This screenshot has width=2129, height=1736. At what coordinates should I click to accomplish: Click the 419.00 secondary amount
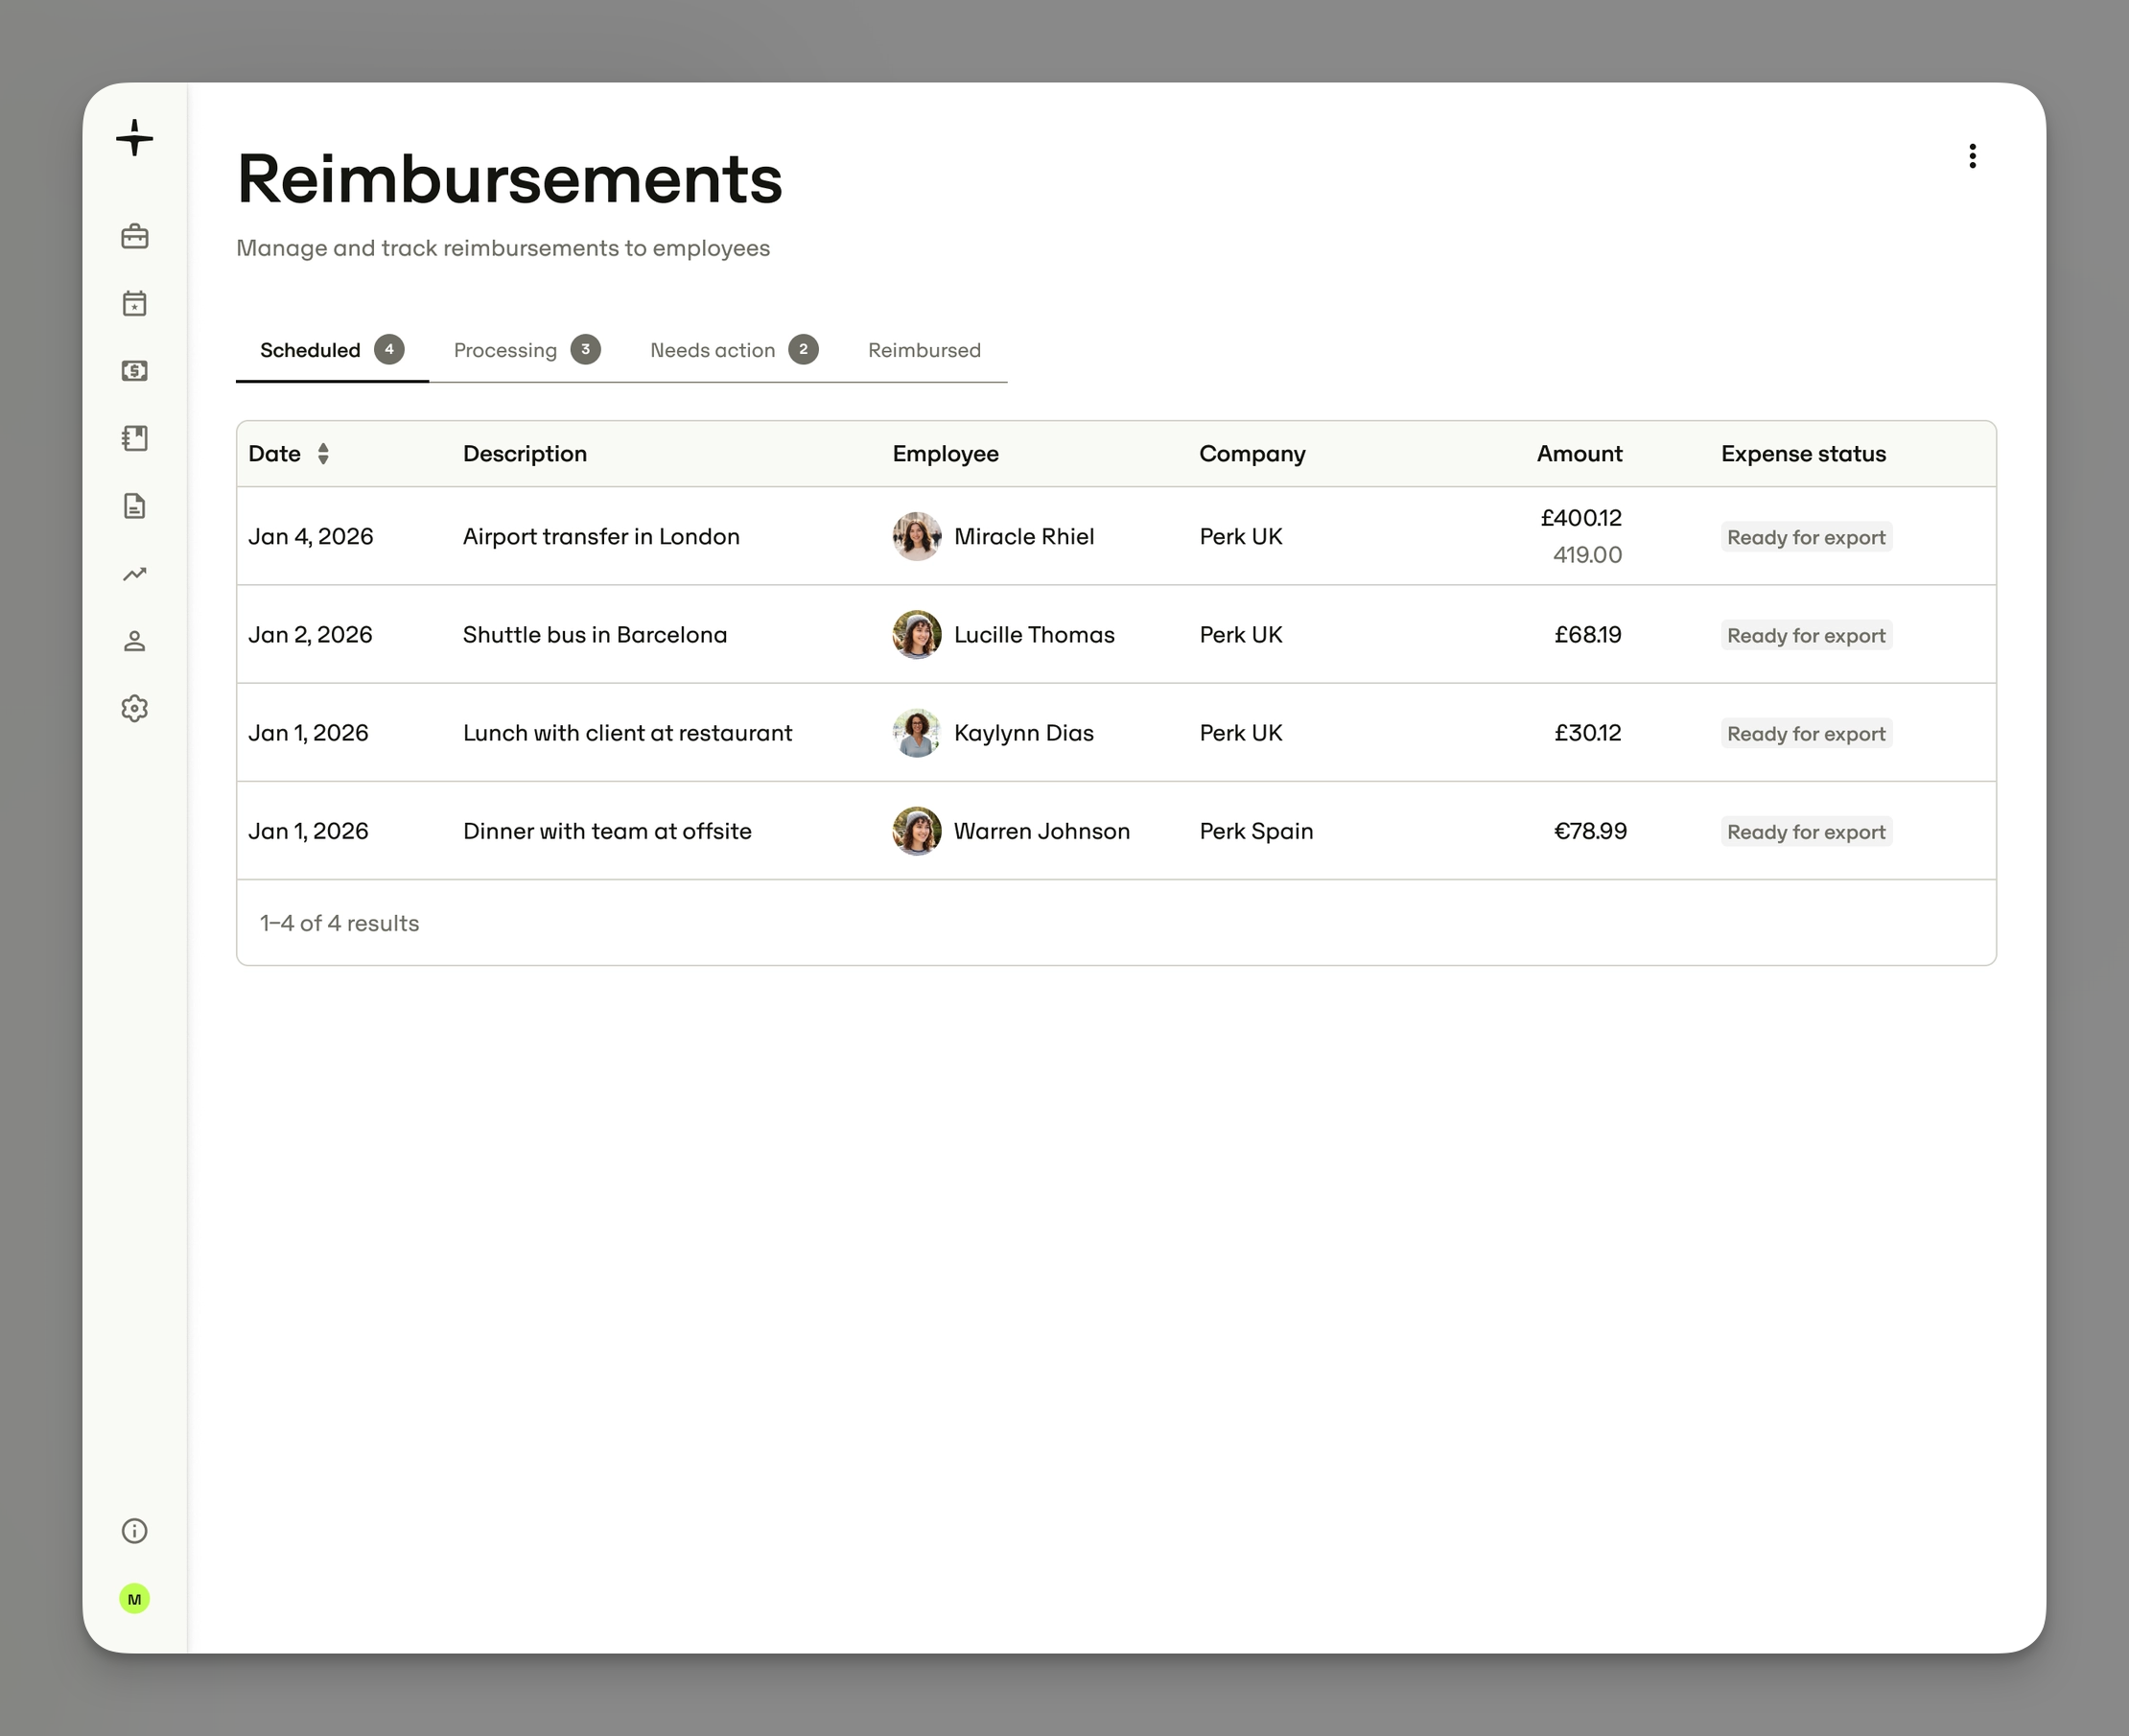click(1587, 555)
